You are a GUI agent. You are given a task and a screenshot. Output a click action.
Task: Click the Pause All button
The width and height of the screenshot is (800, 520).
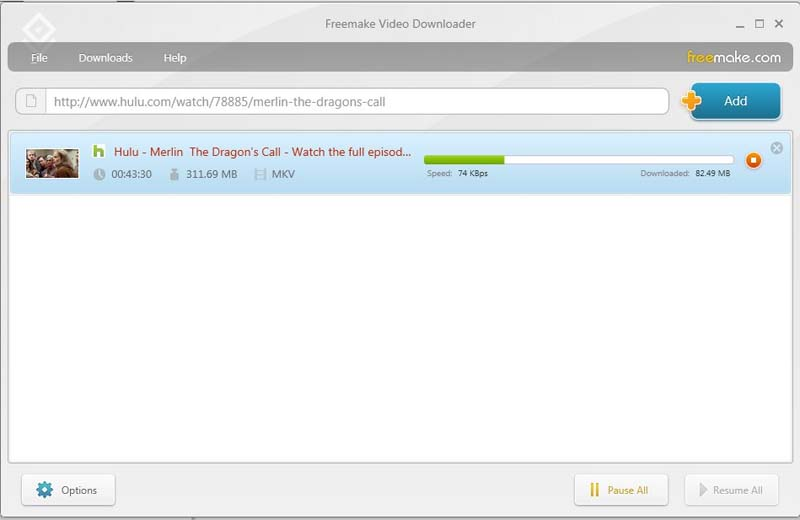click(x=621, y=490)
